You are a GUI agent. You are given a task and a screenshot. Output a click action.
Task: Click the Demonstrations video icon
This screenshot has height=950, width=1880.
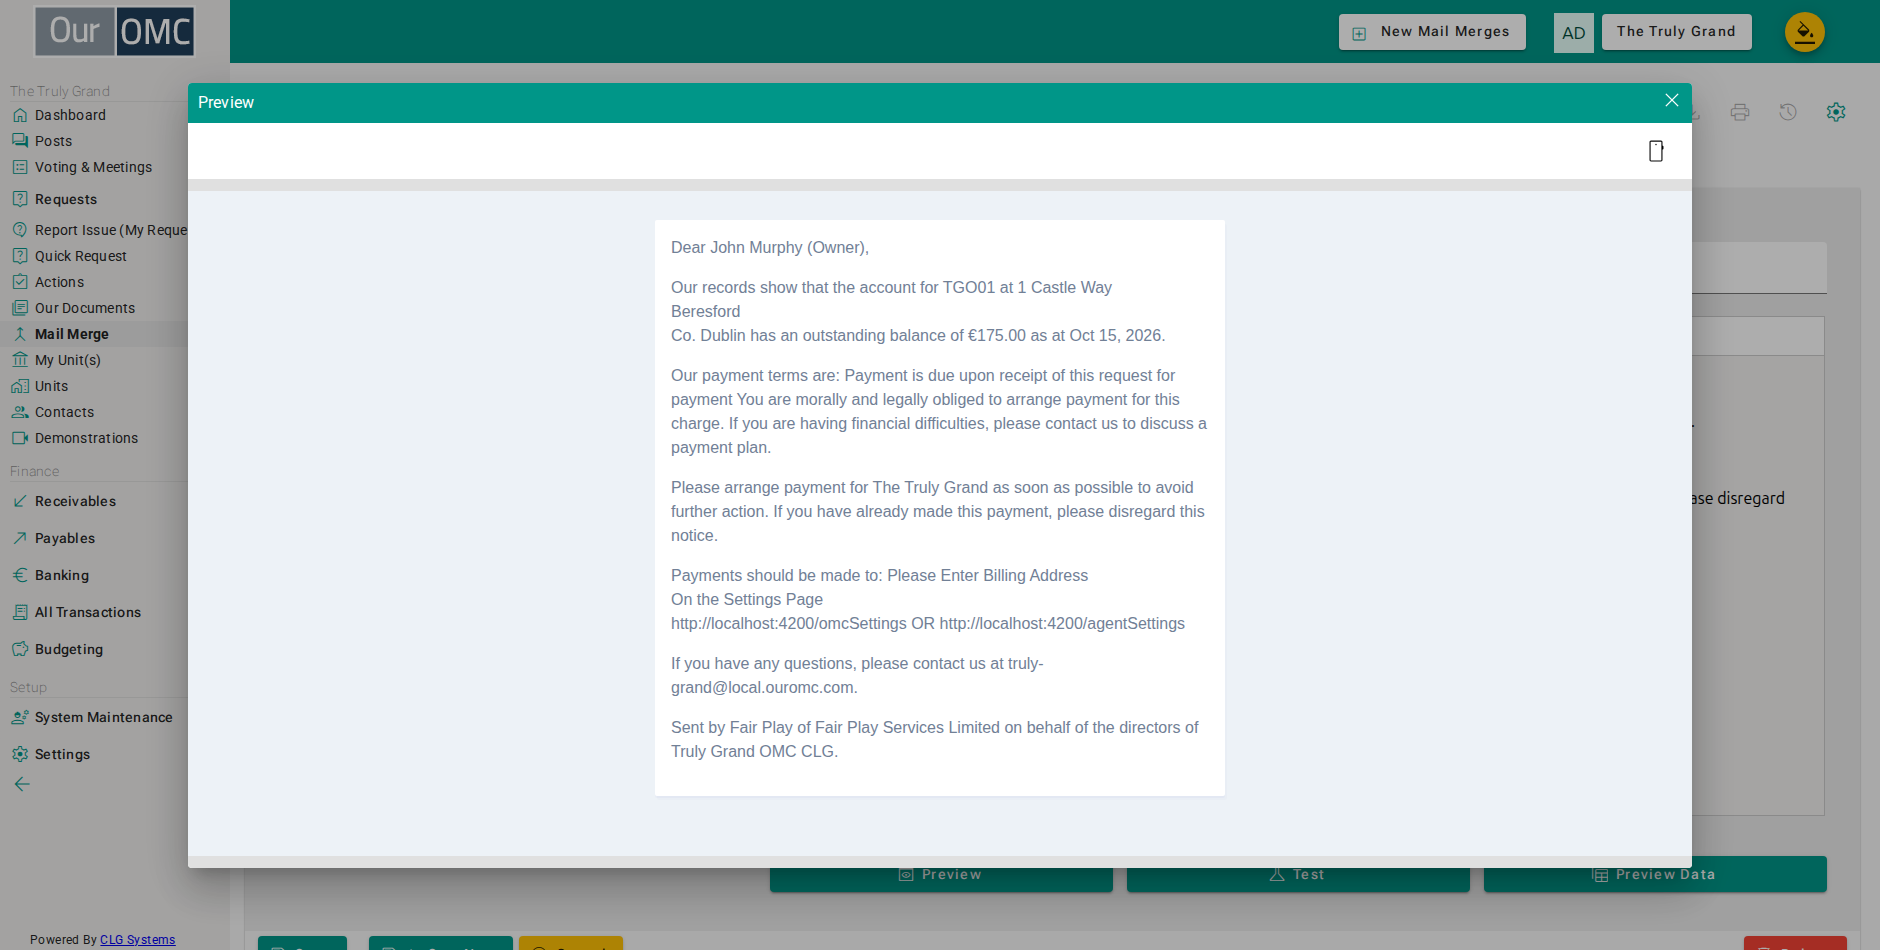click(x=20, y=438)
